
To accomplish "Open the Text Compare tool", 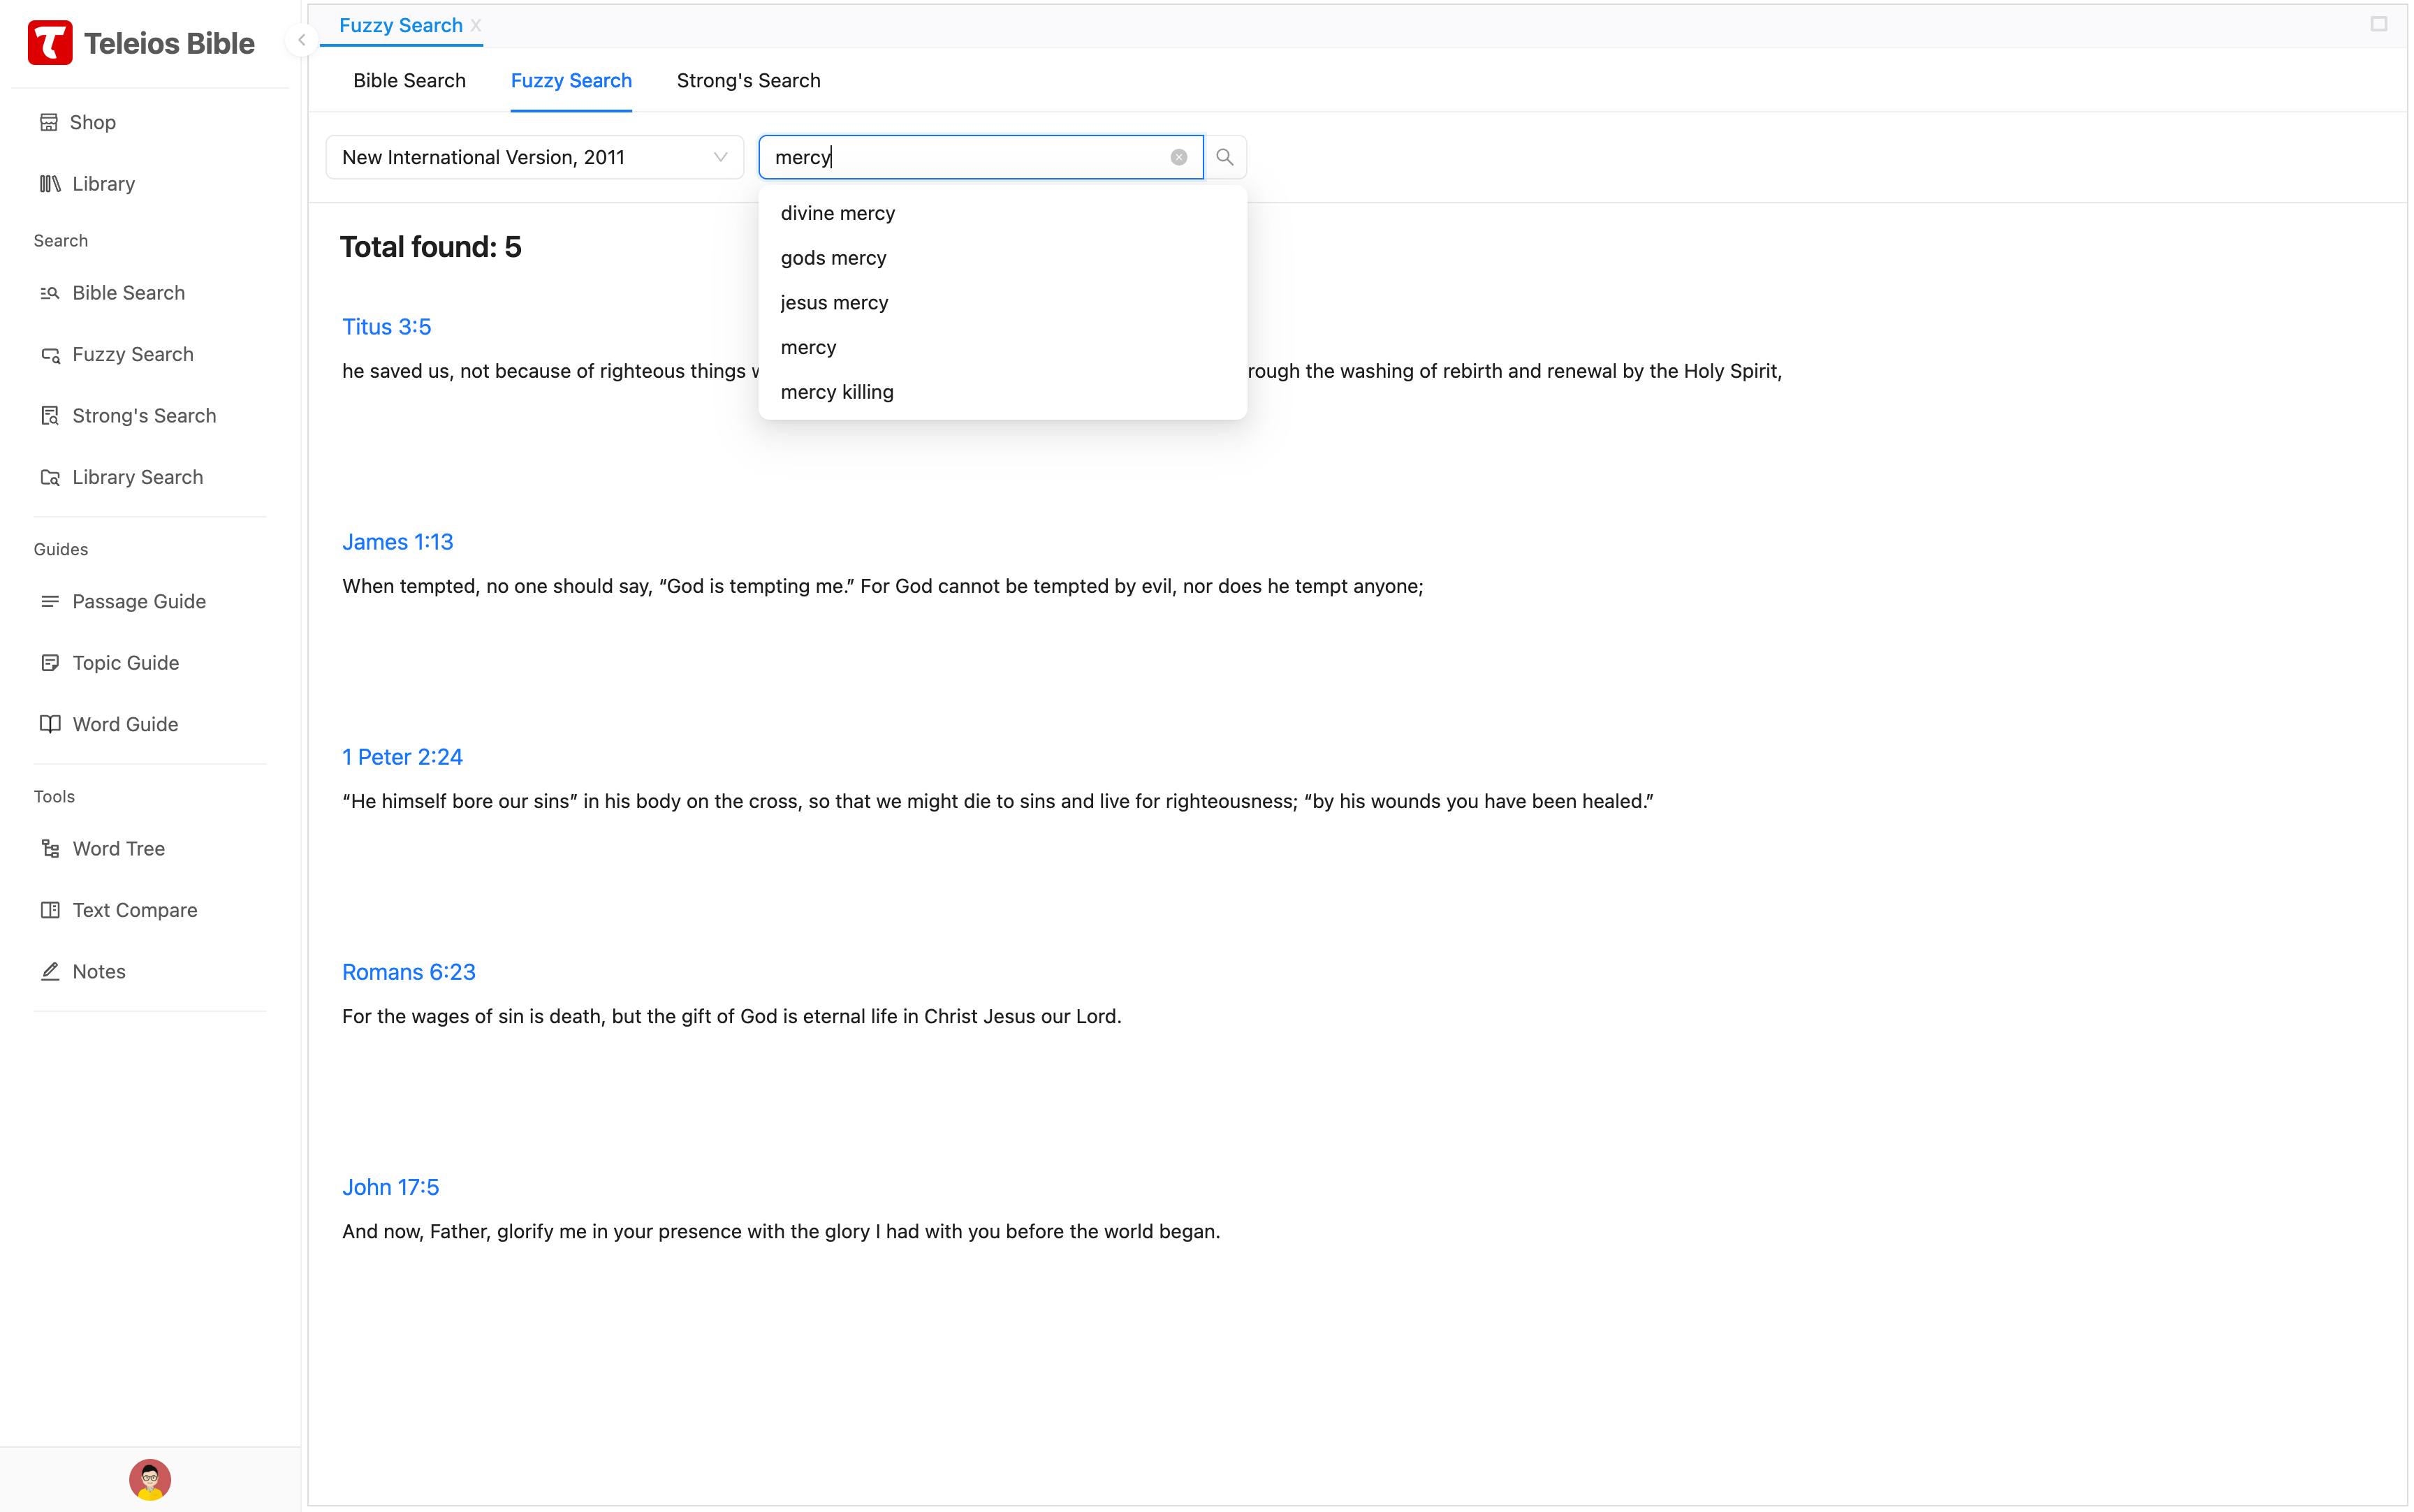I will [x=134, y=910].
